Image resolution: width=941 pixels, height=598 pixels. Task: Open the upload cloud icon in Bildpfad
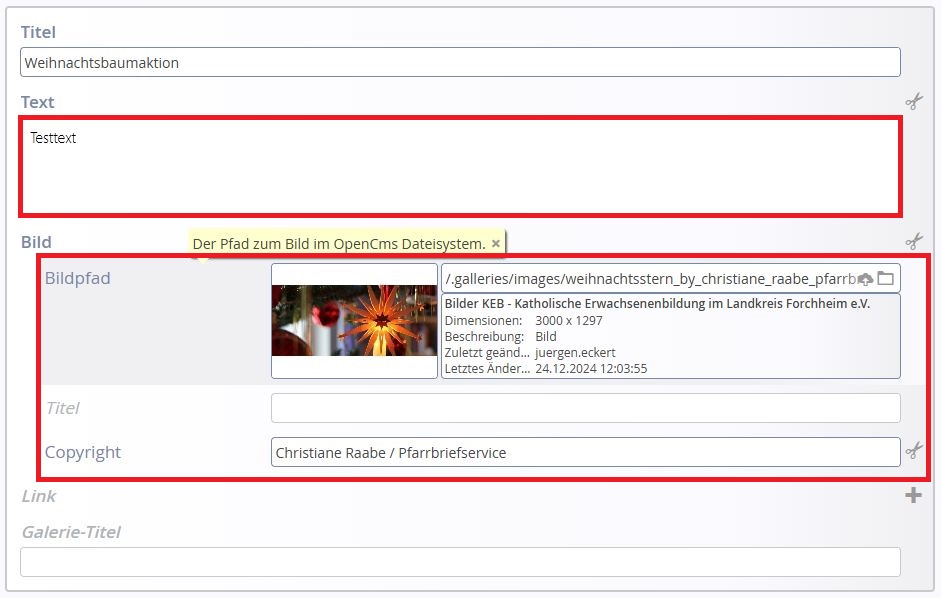865,279
